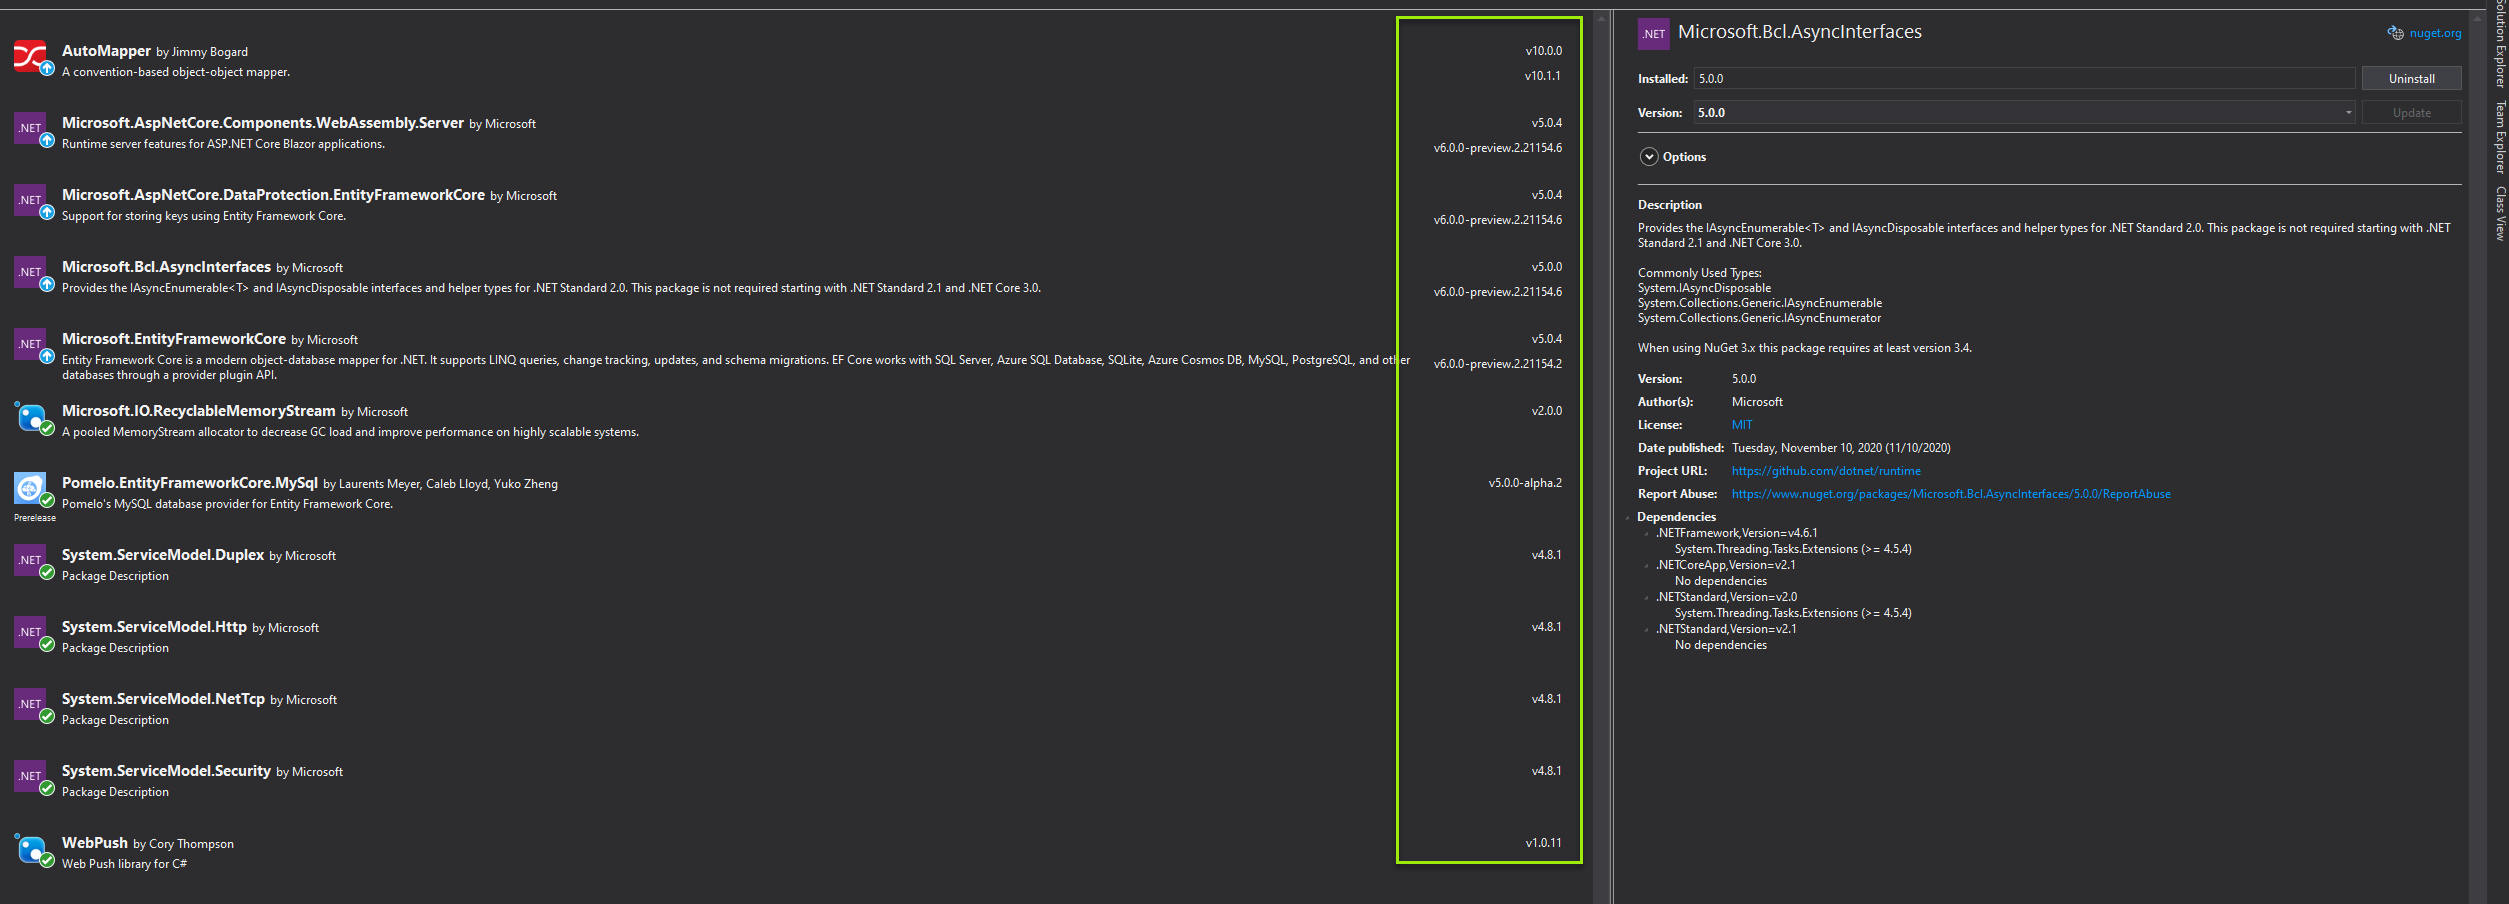Click the nuget.org globe icon
2509x904 pixels.
(x=2394, y=32)
